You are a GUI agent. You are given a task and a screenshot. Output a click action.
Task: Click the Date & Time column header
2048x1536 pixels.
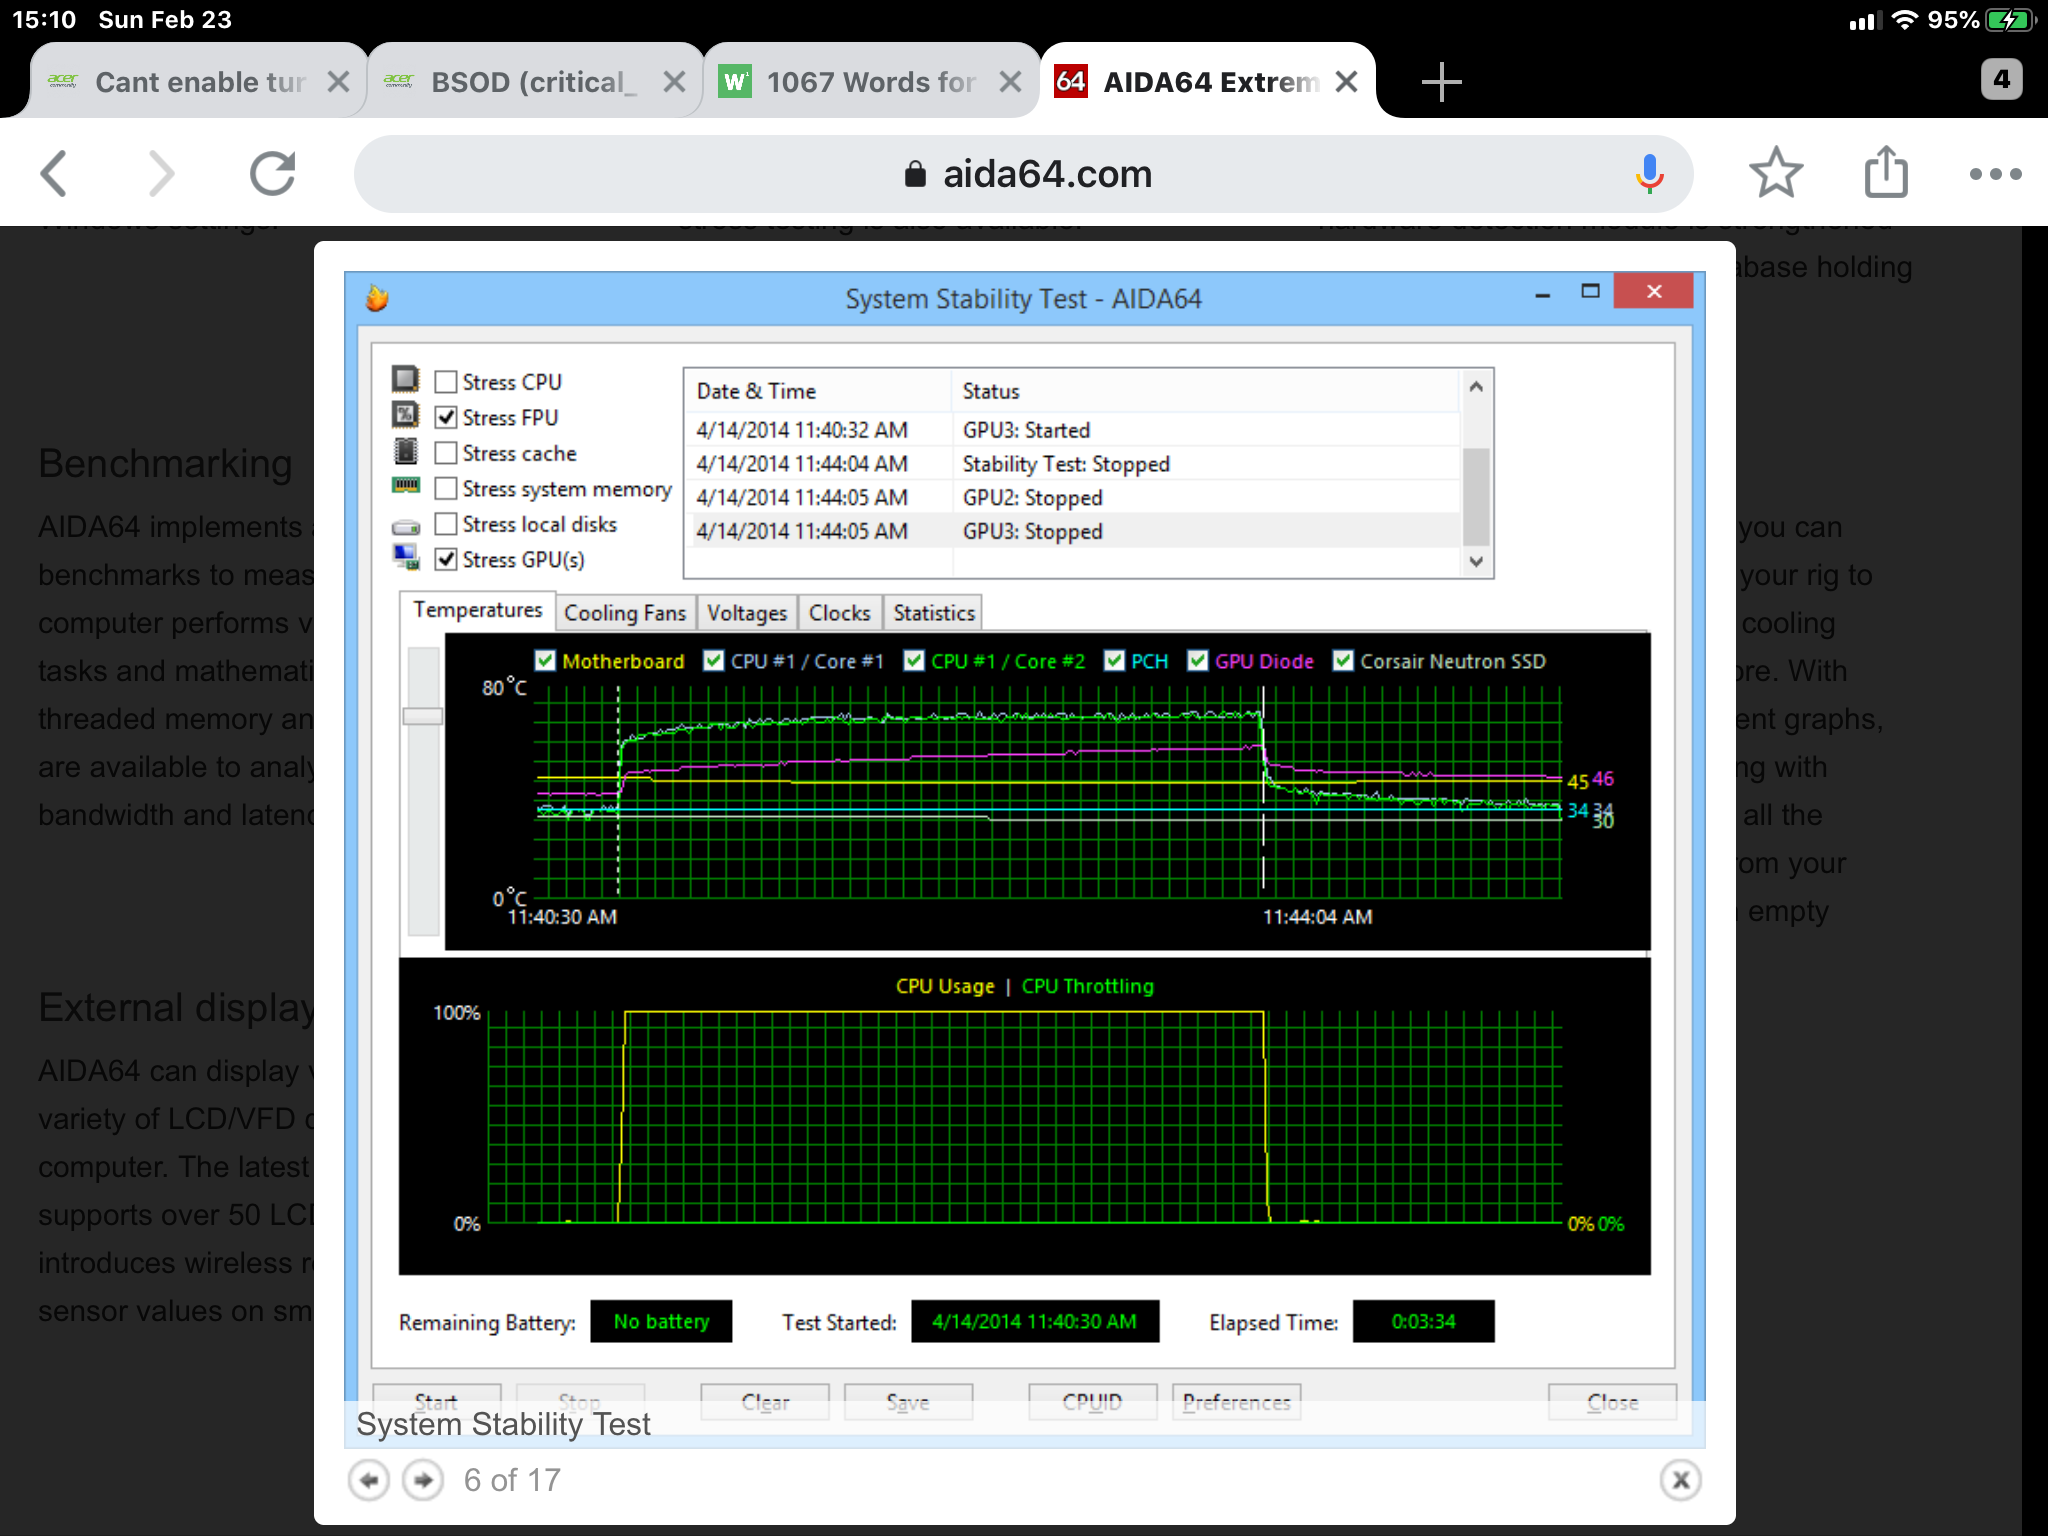click(817, 391)
